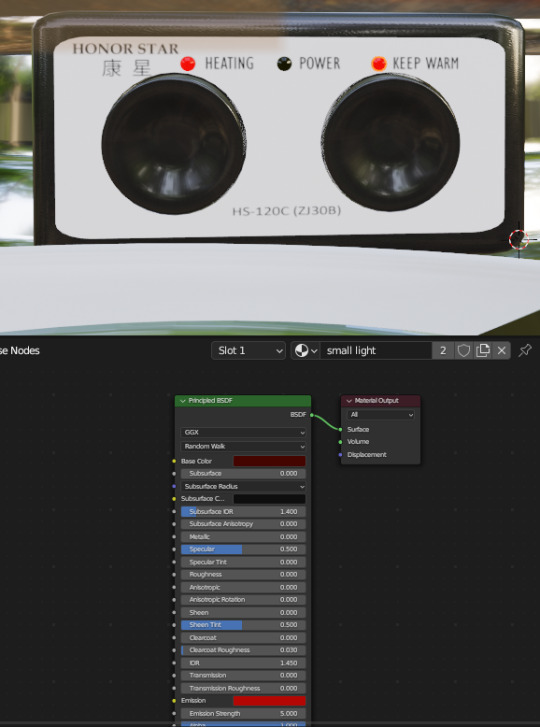Click the Base Color input socket
Image resolution: width=540 pixels, height=727 pixels.
174,461
